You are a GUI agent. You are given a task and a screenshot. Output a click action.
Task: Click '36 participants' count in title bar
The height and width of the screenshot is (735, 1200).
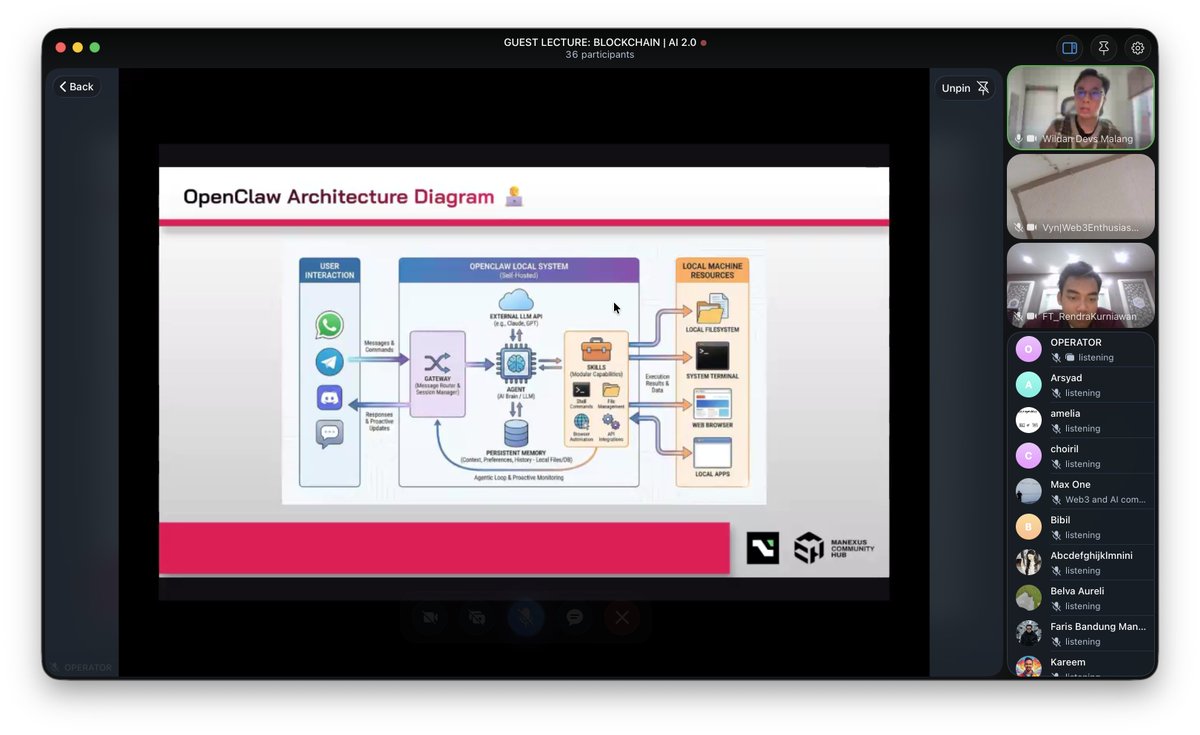tap(599, 55)
